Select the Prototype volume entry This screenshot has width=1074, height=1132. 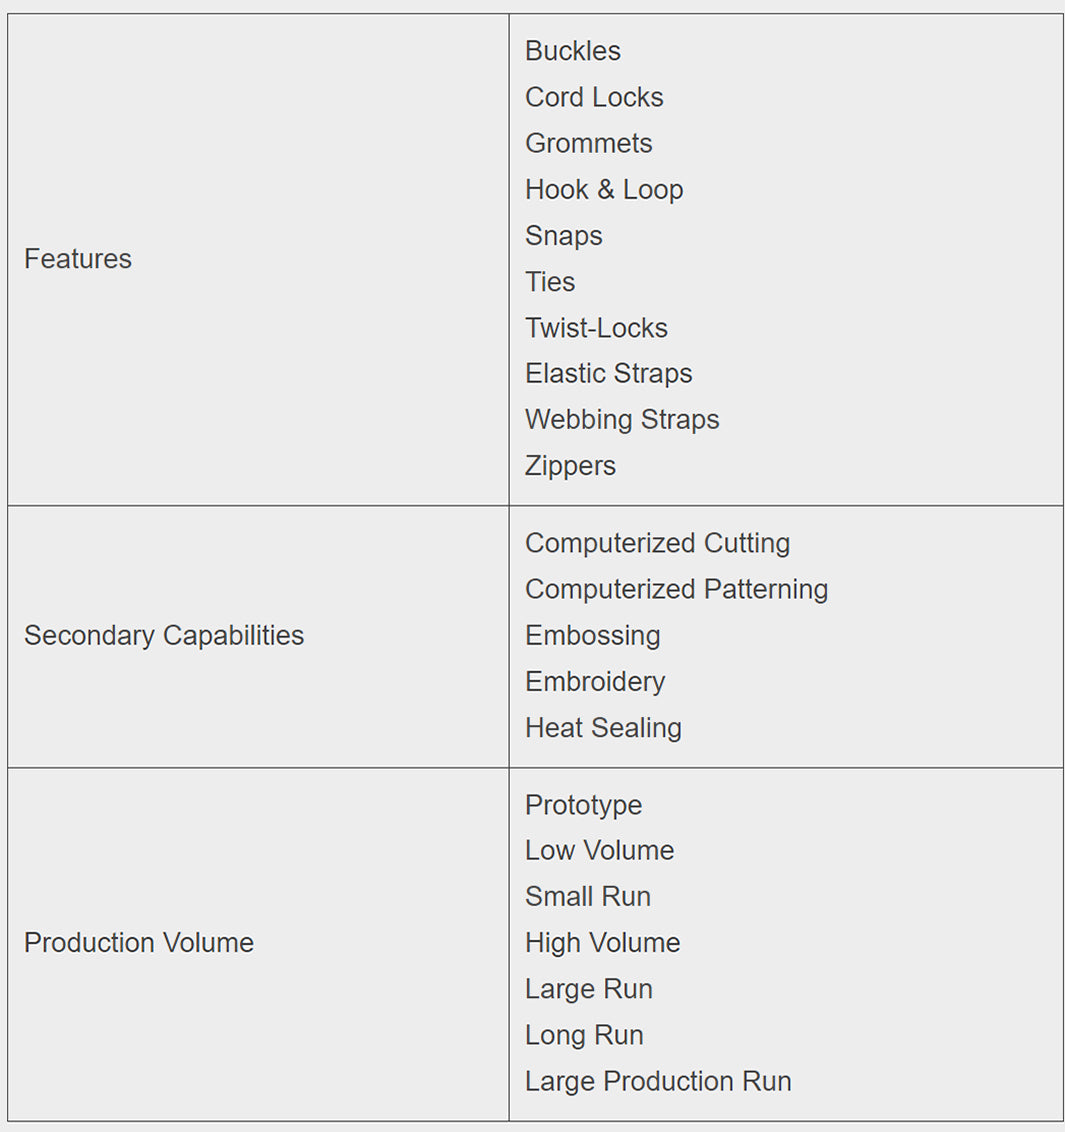[583, 805]
